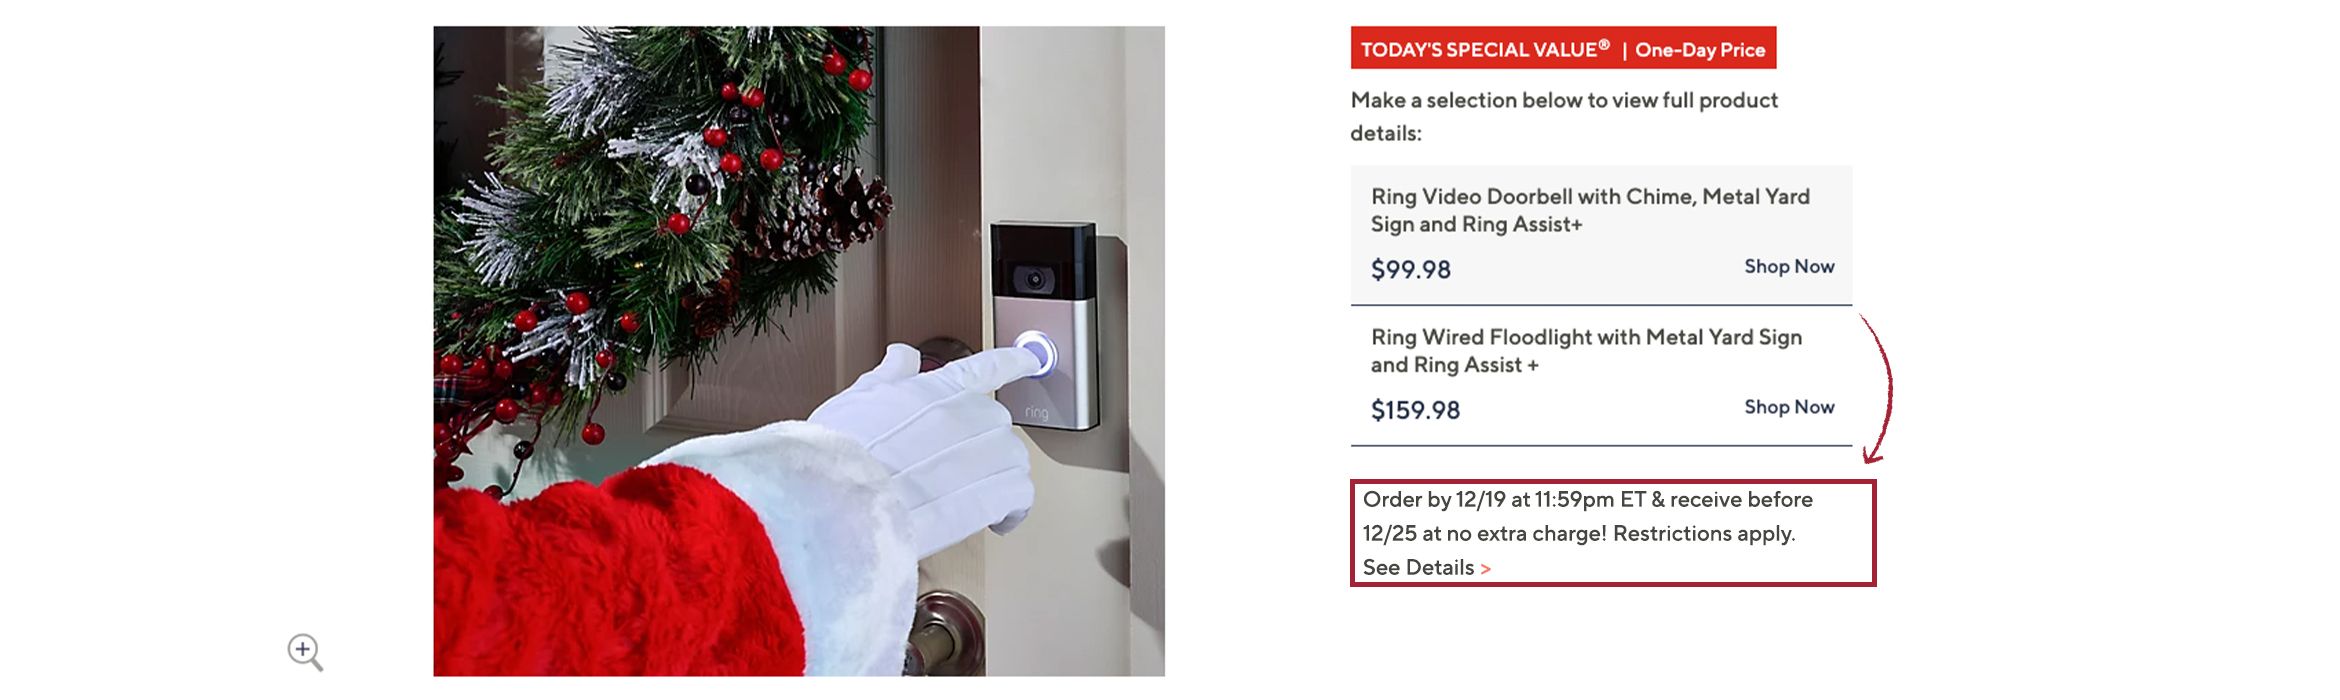
Task: Click the curved red arrow graphic
Action: point(1877,389)
